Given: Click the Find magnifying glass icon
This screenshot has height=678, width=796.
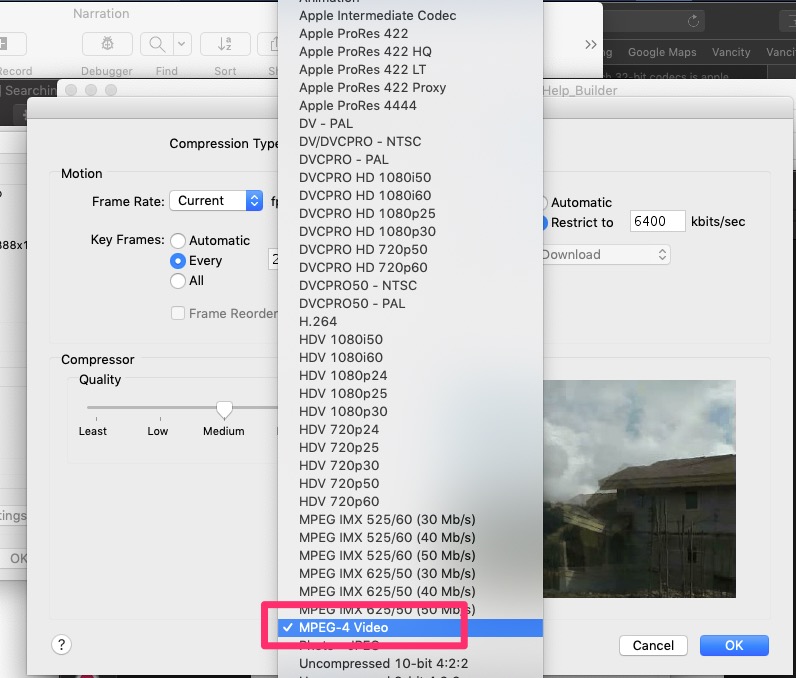Looking at the screenshot, I should (x=157, y=45).
